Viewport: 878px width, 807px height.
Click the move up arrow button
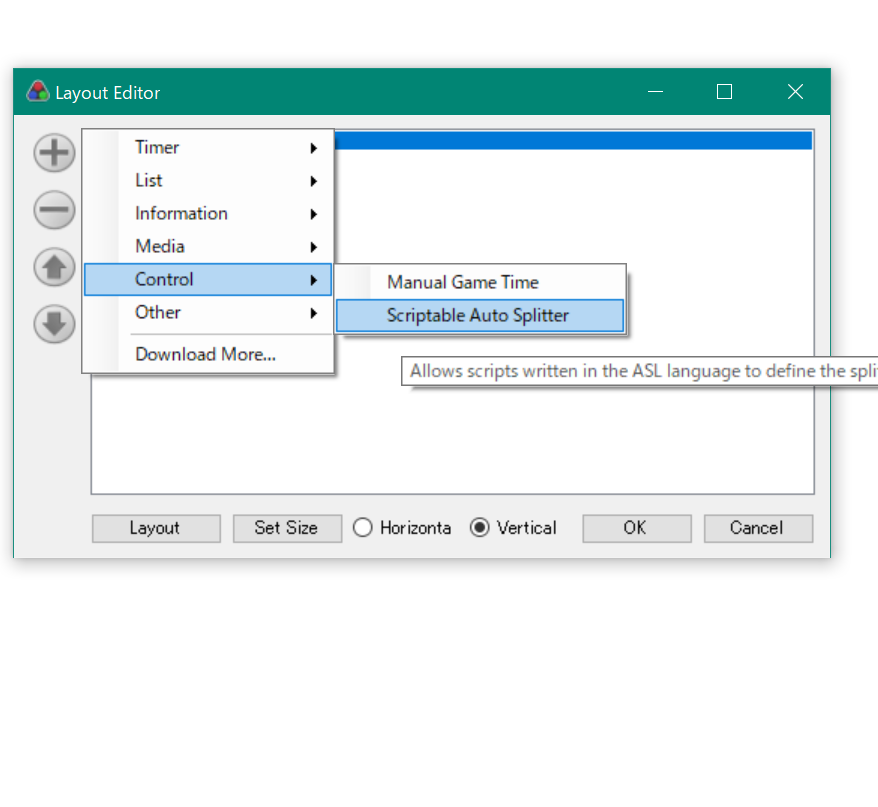[54, 267]
